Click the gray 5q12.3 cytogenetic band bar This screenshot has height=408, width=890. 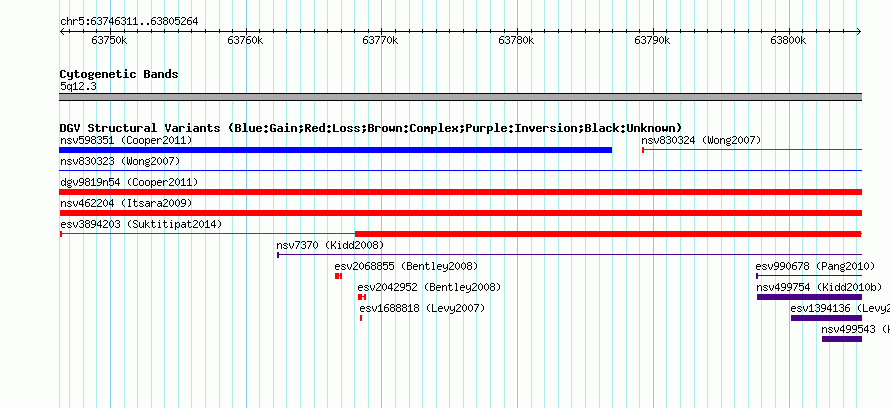[461, 97]
